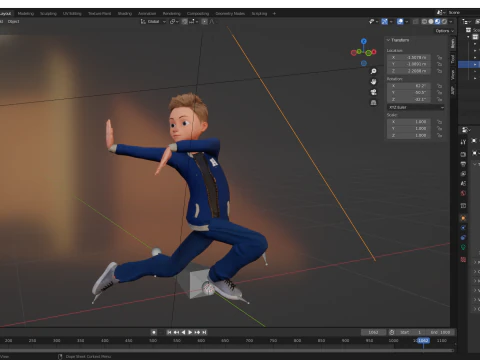The height and width of the screenshot is (360, 480).
Task: Open outliner display mode icon
Action: click(465, 22)
